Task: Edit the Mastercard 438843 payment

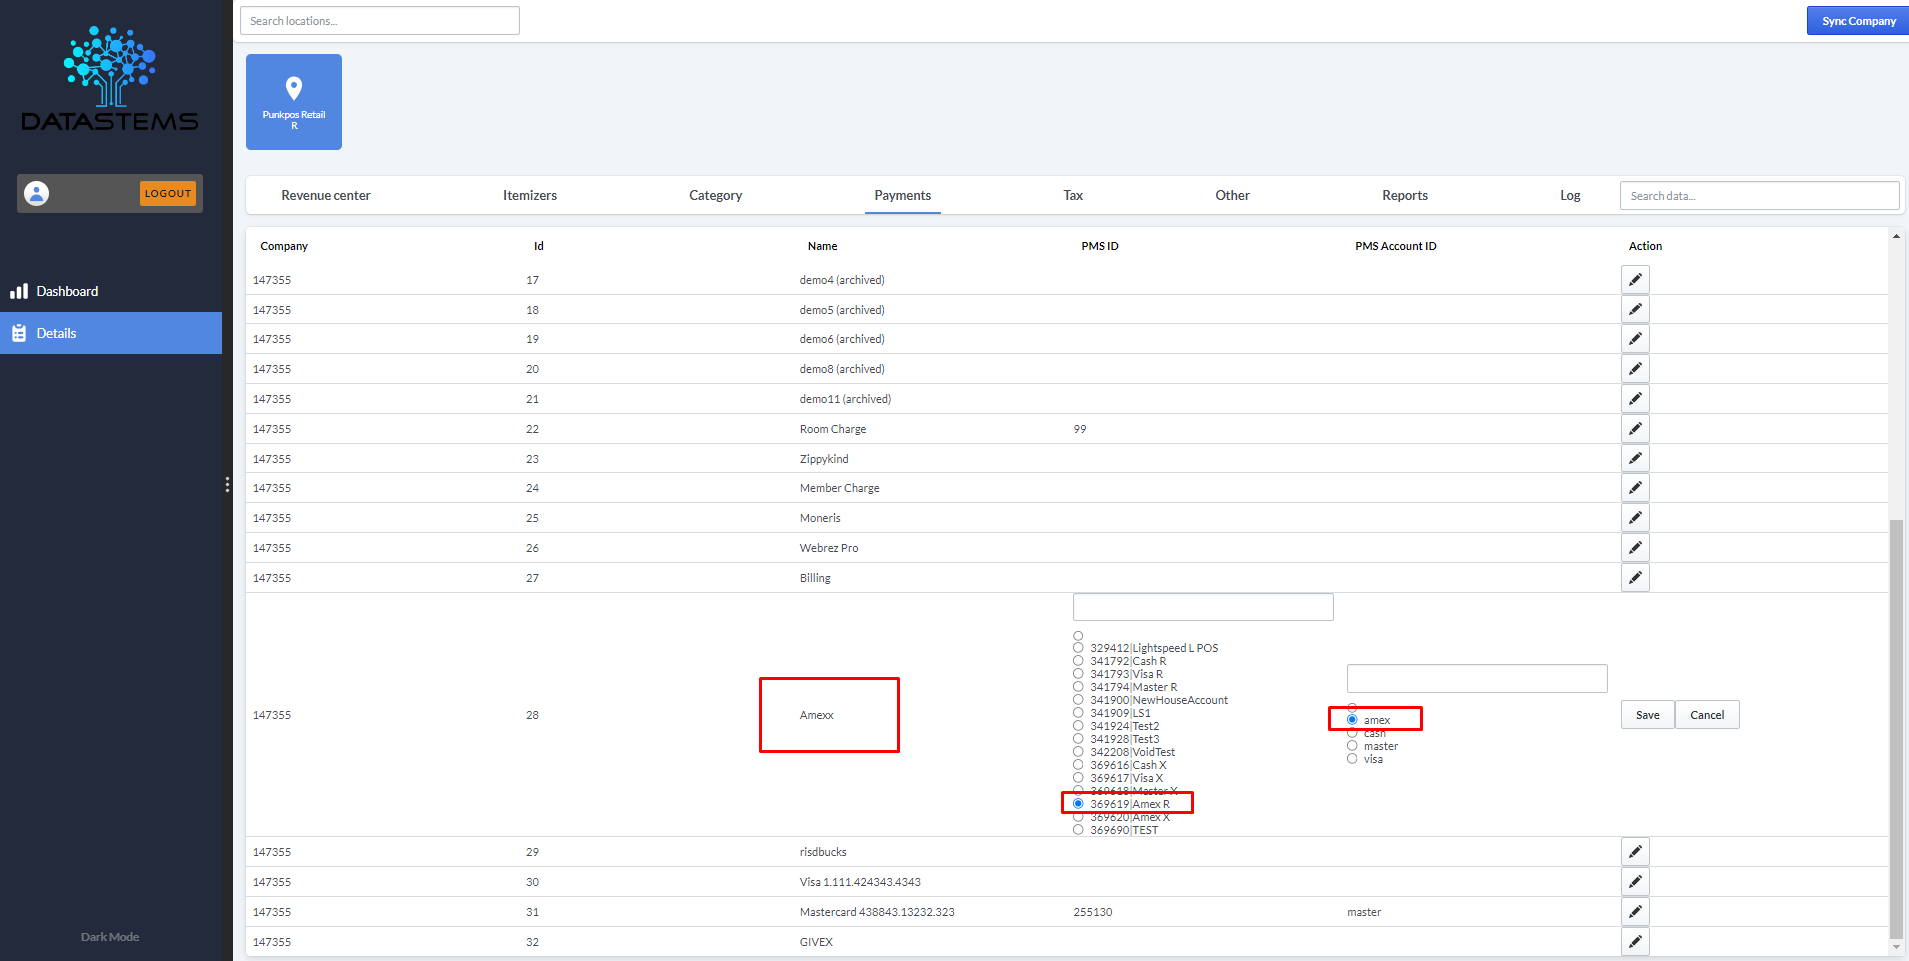Action: 1634,911
